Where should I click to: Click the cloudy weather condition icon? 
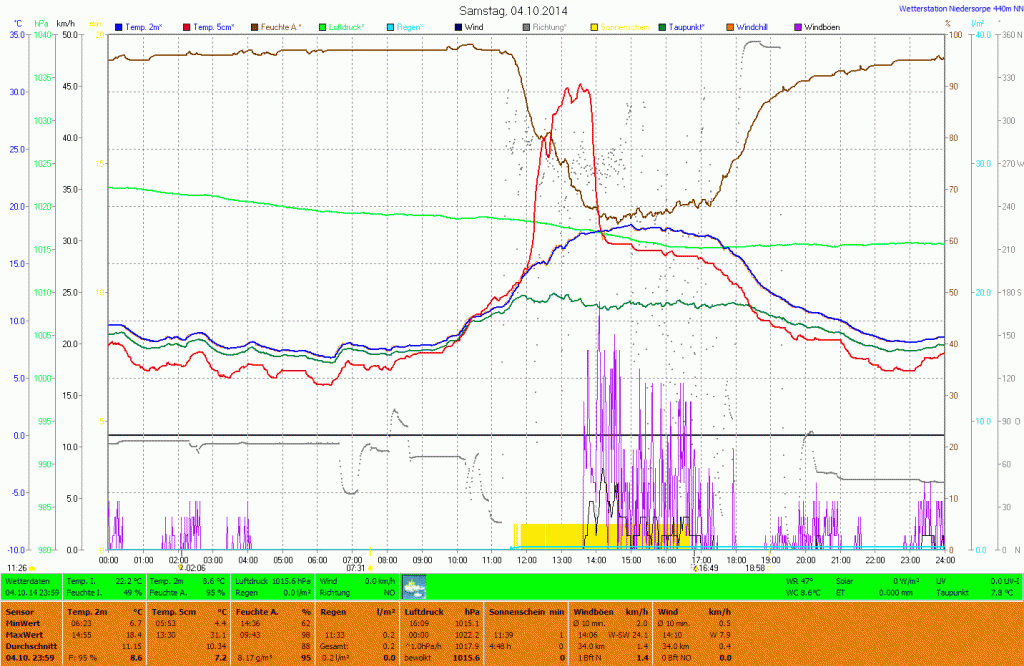413,587
